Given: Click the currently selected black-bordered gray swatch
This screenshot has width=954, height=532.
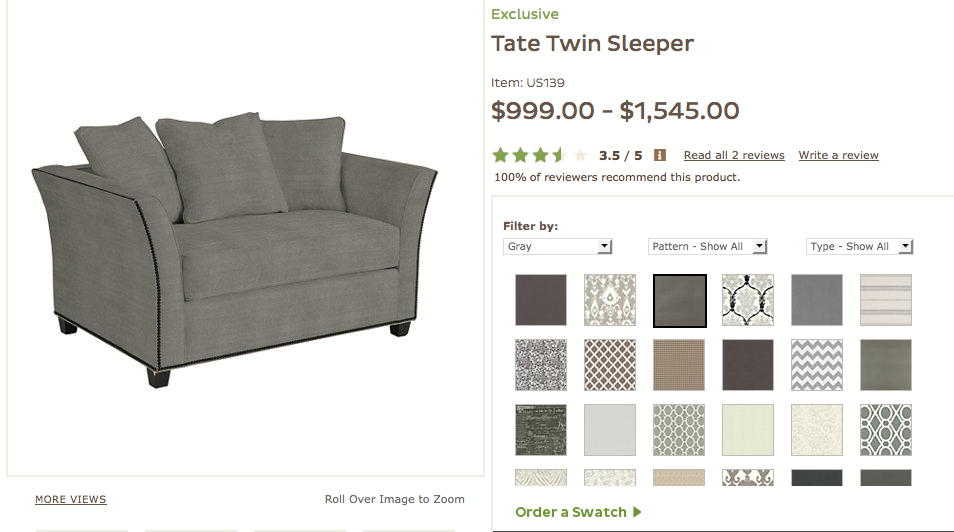Looking at the screenshot, I should 680,300.
